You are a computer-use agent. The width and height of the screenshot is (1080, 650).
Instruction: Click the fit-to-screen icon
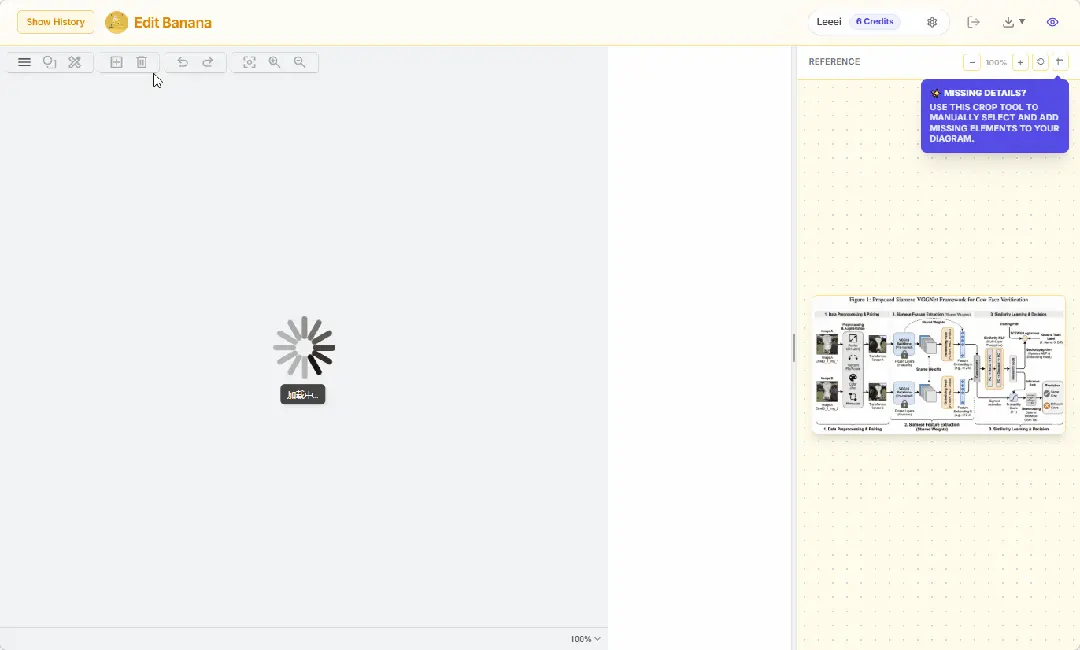[249, 62]
